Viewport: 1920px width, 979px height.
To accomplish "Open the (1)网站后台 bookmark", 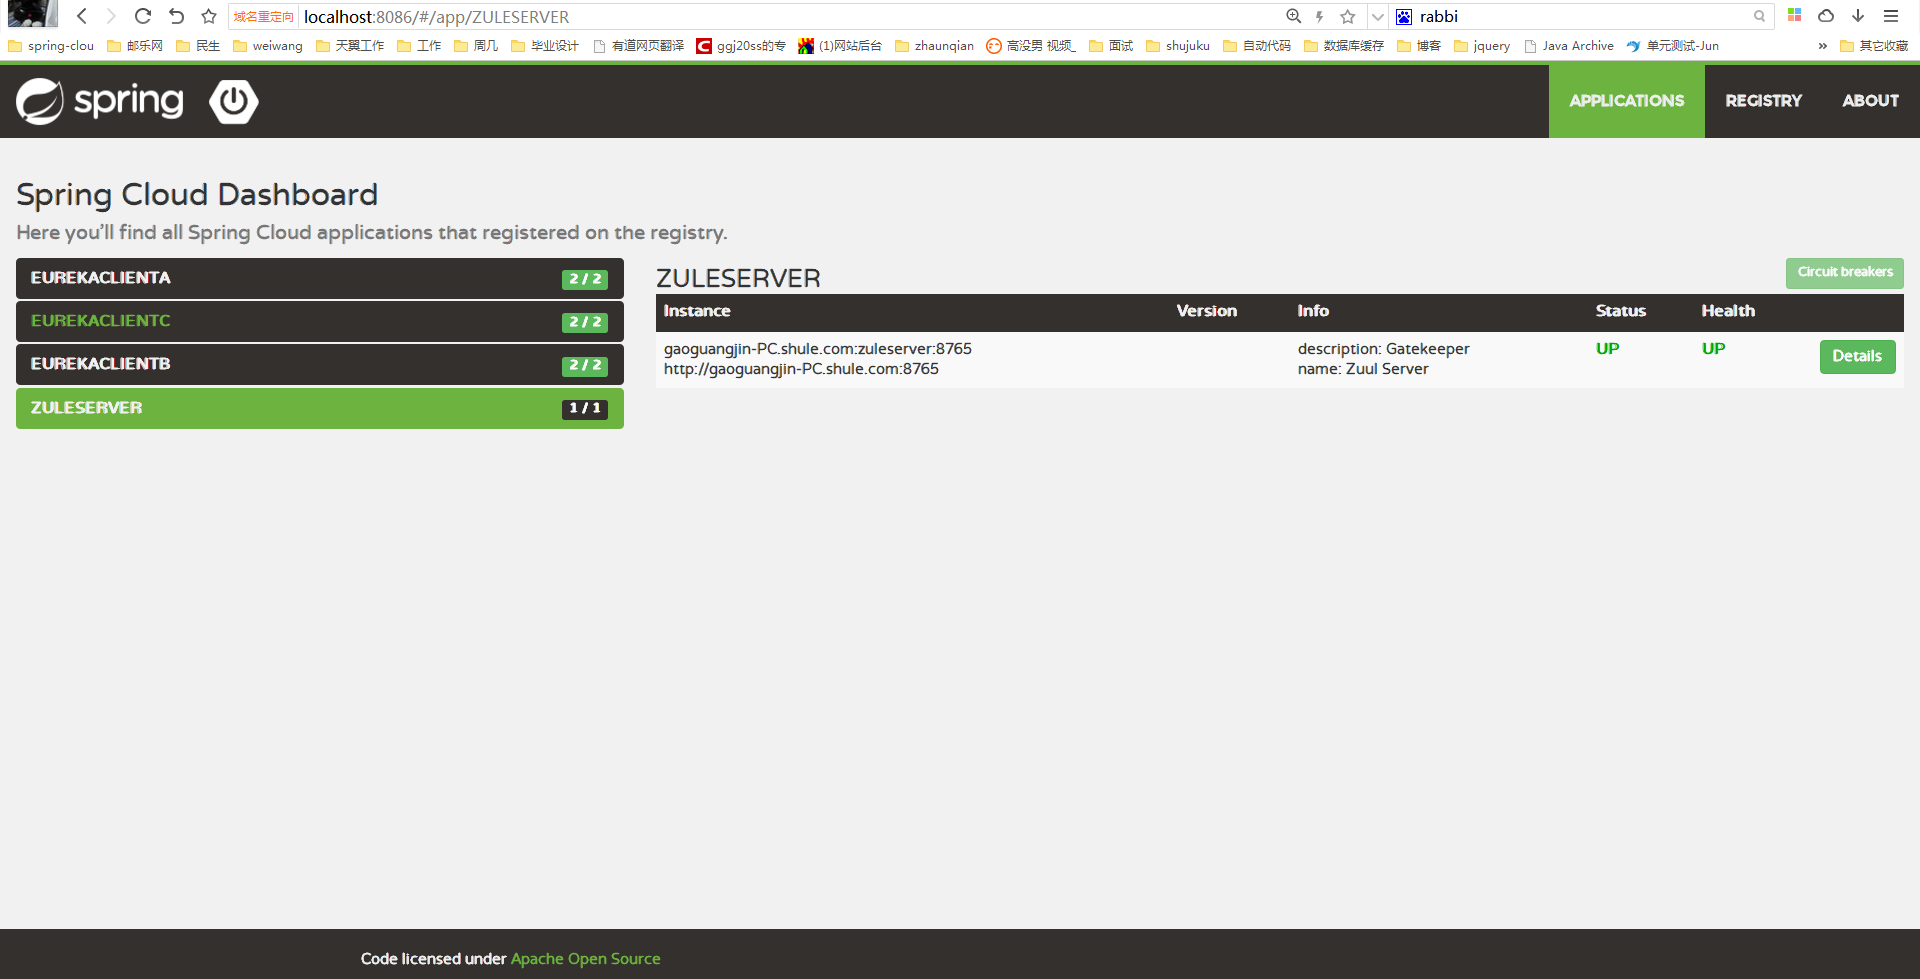I will [840, 46].
